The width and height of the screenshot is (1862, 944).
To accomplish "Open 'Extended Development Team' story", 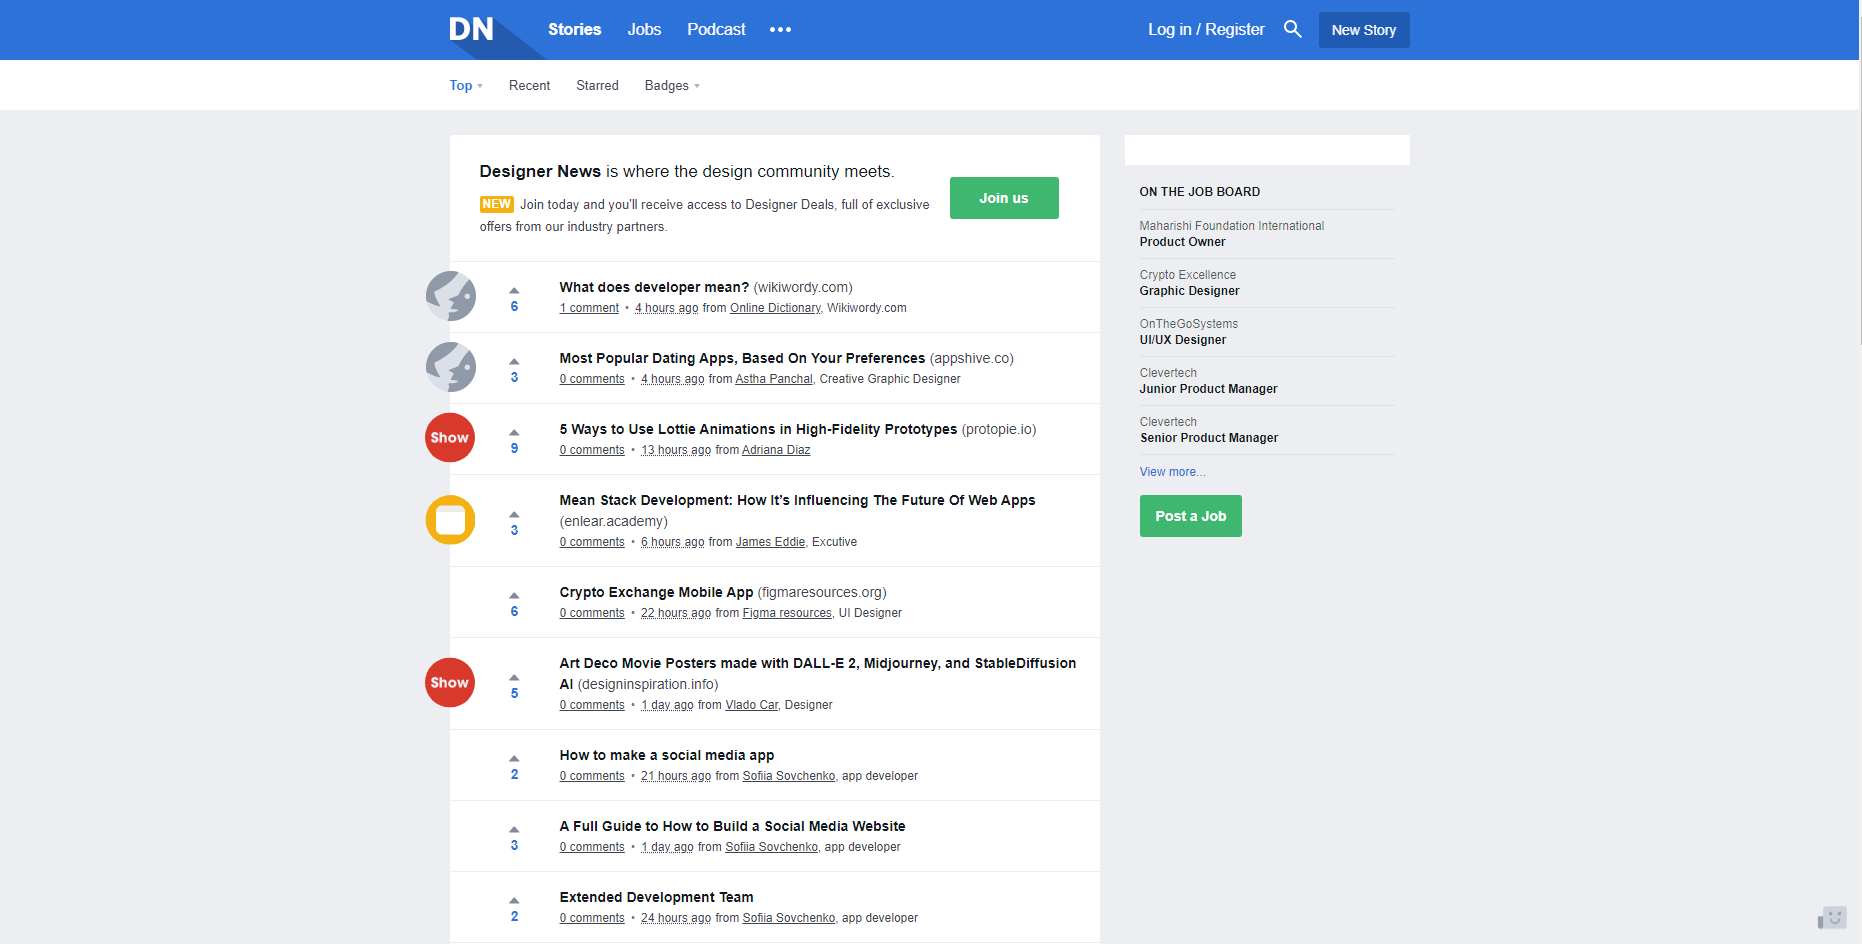I will pos(656,897).
